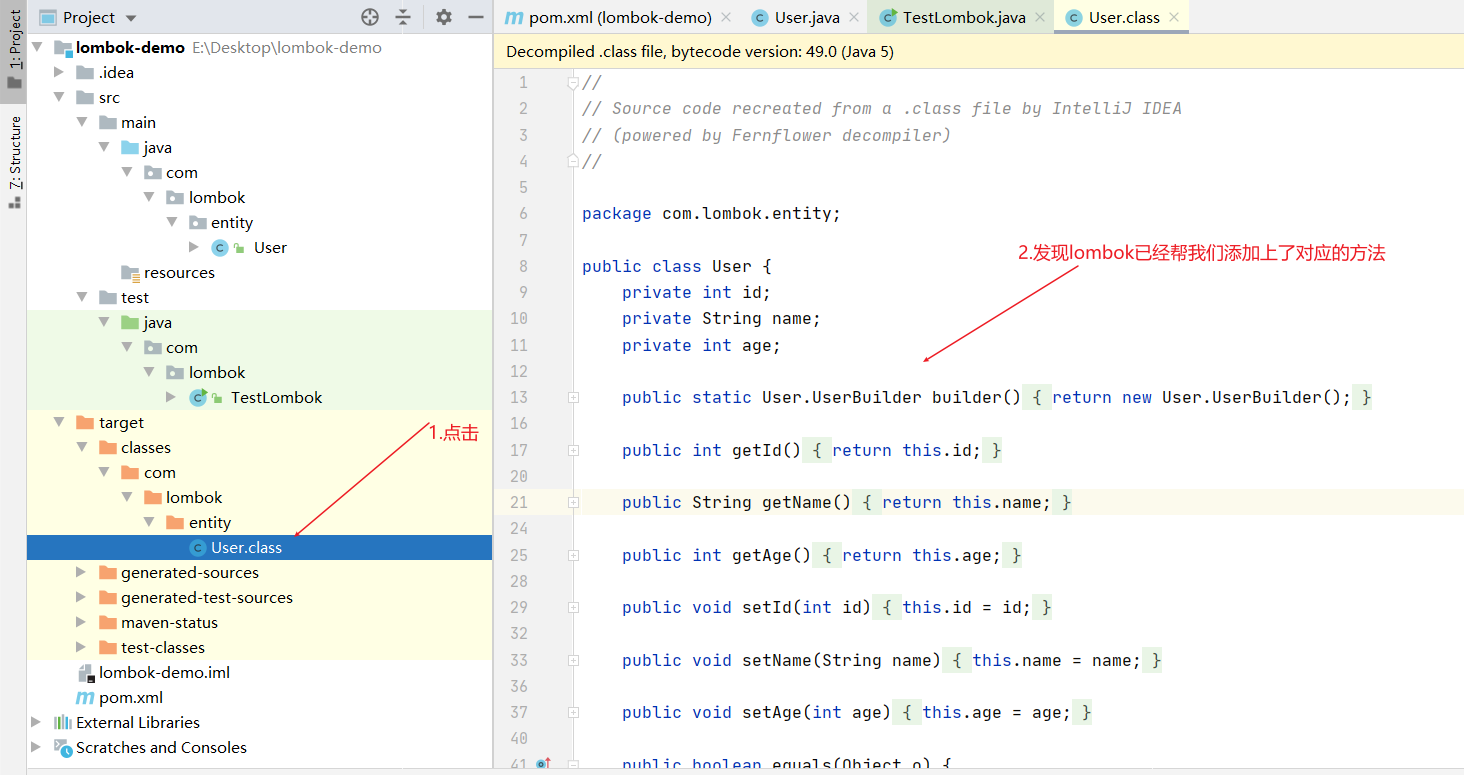Unfold the setName() method fold marker
The height and width of the screenshot is (775, 1464).
pos(573,660)
